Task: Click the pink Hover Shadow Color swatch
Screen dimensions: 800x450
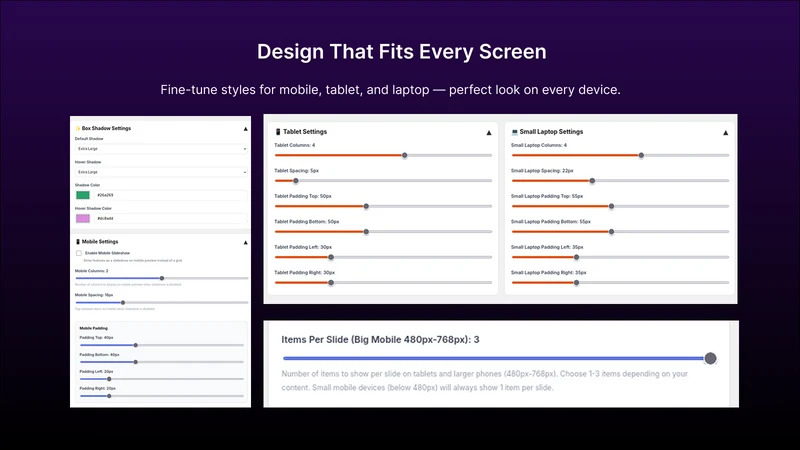Action: pyautogui.click(x=83, y=218)
